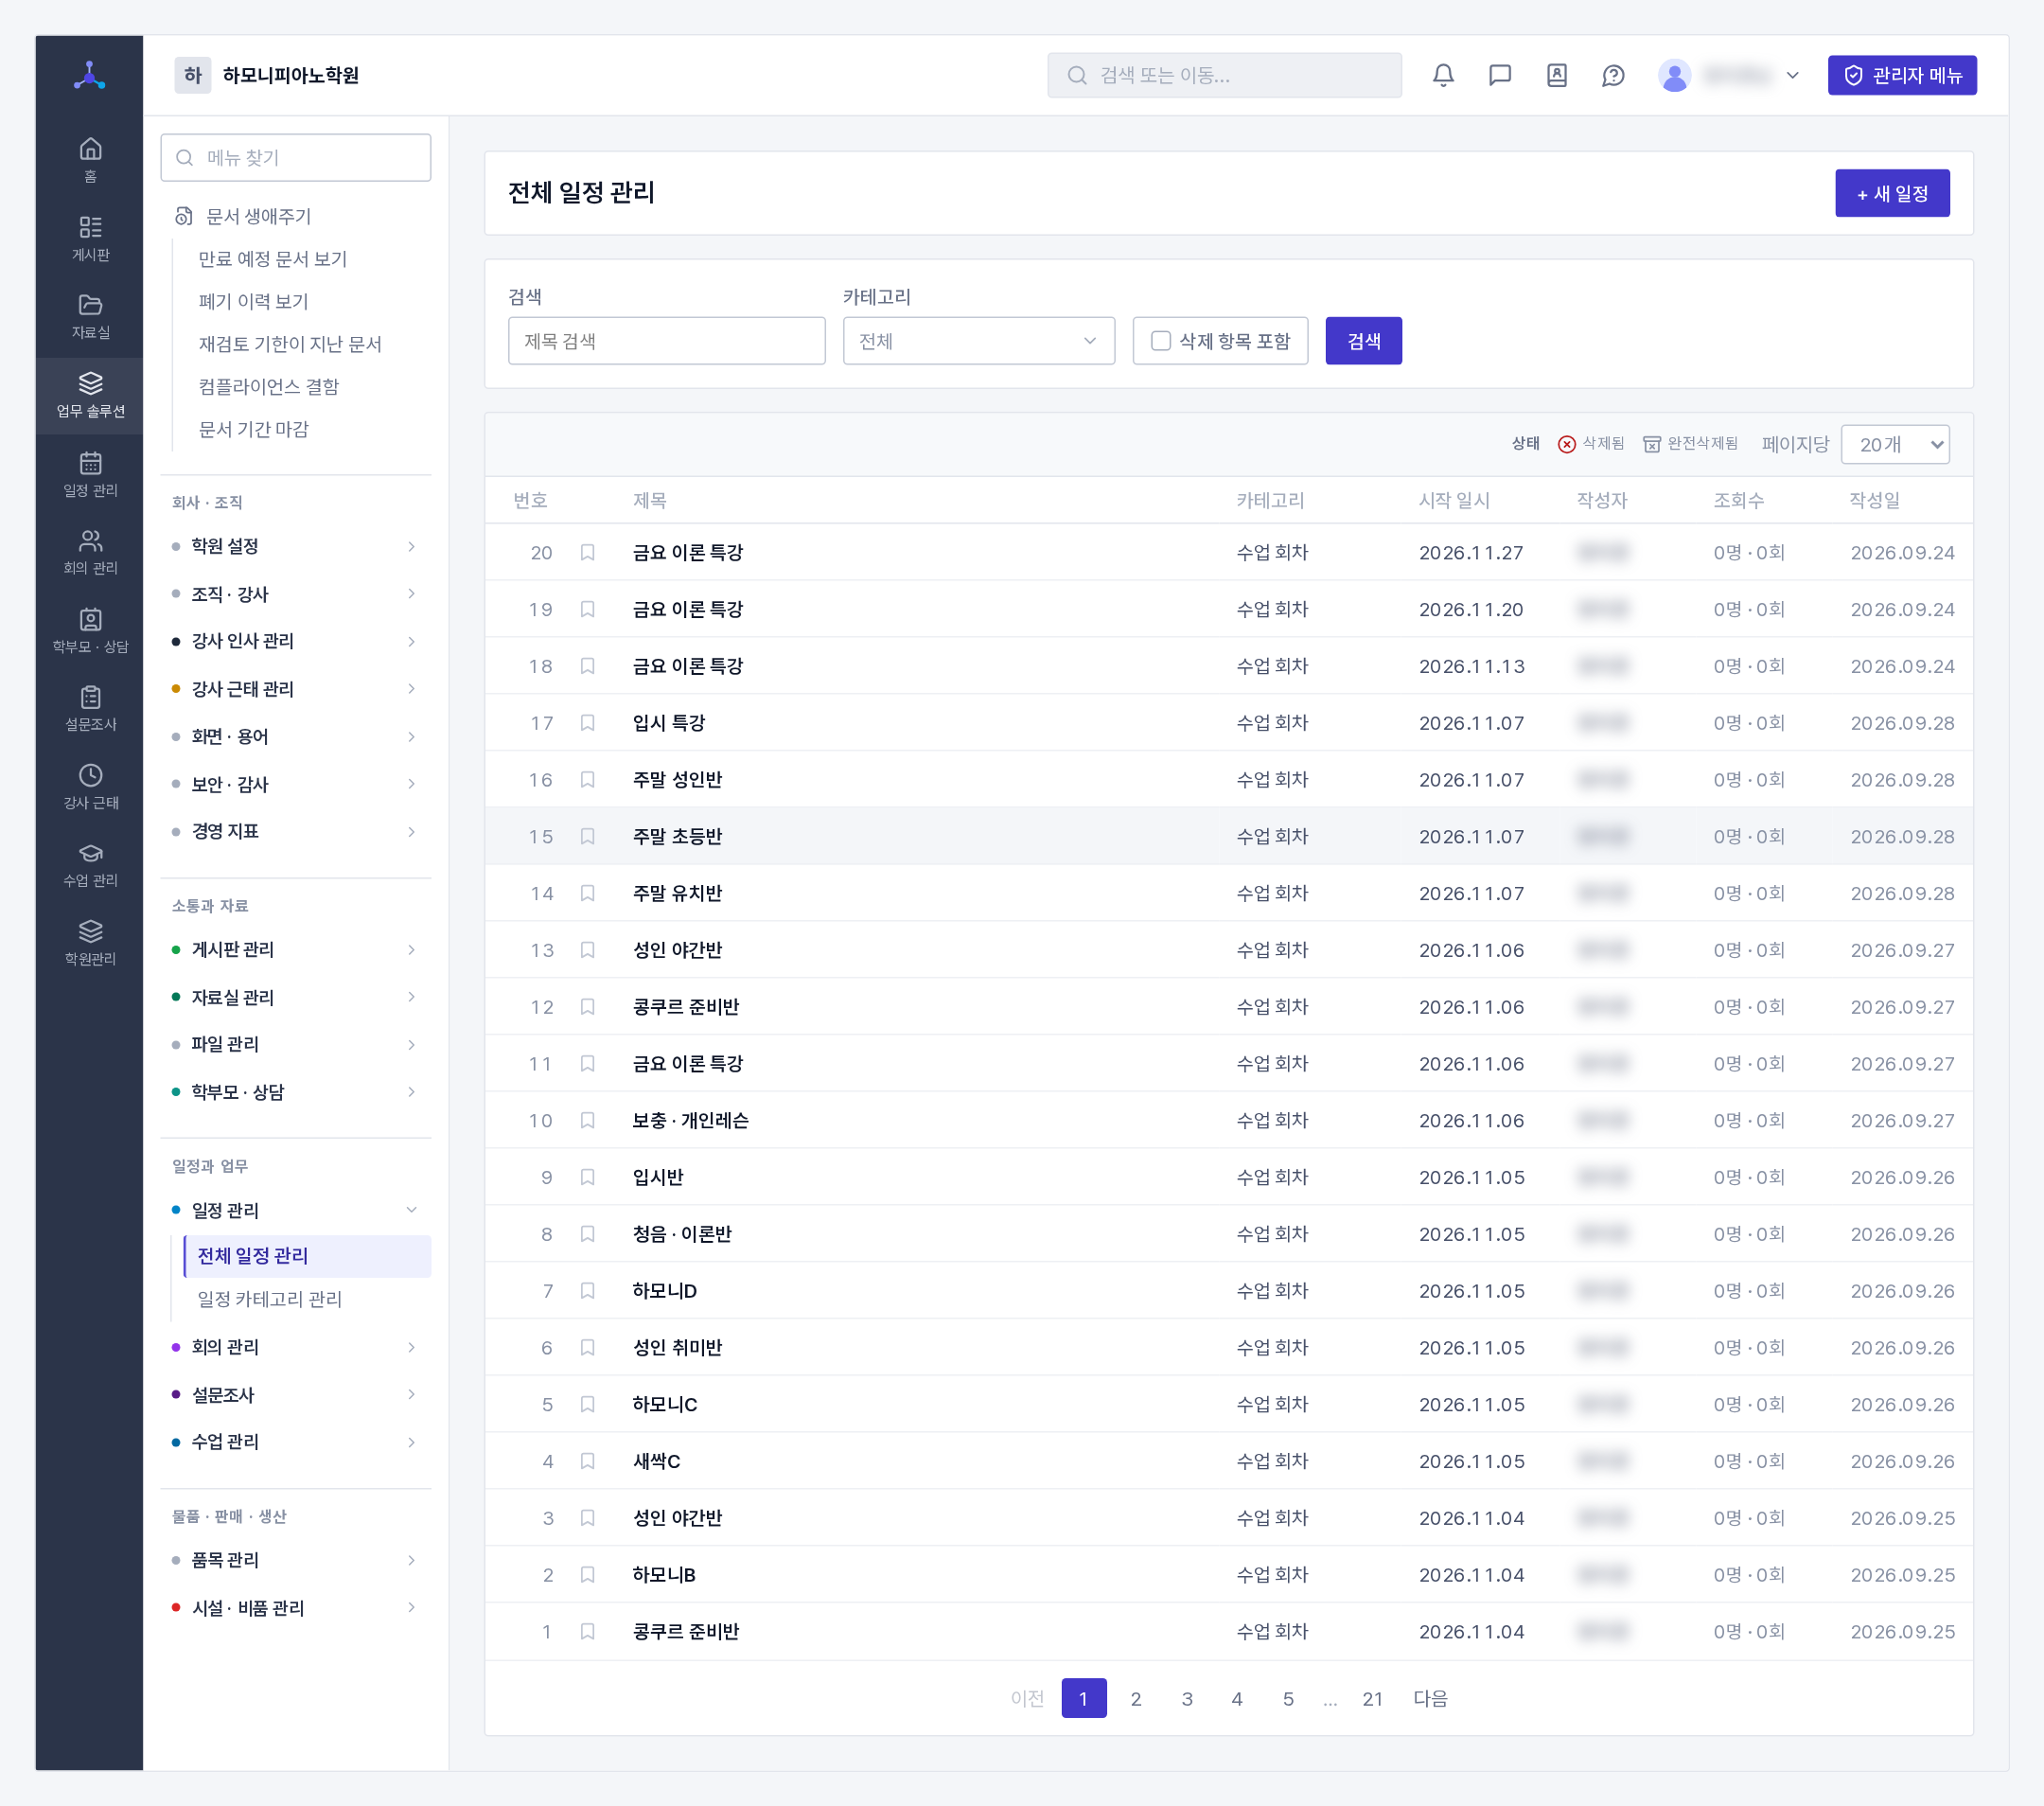
Task: Click the app logo at top left
Action: [90, 75]
